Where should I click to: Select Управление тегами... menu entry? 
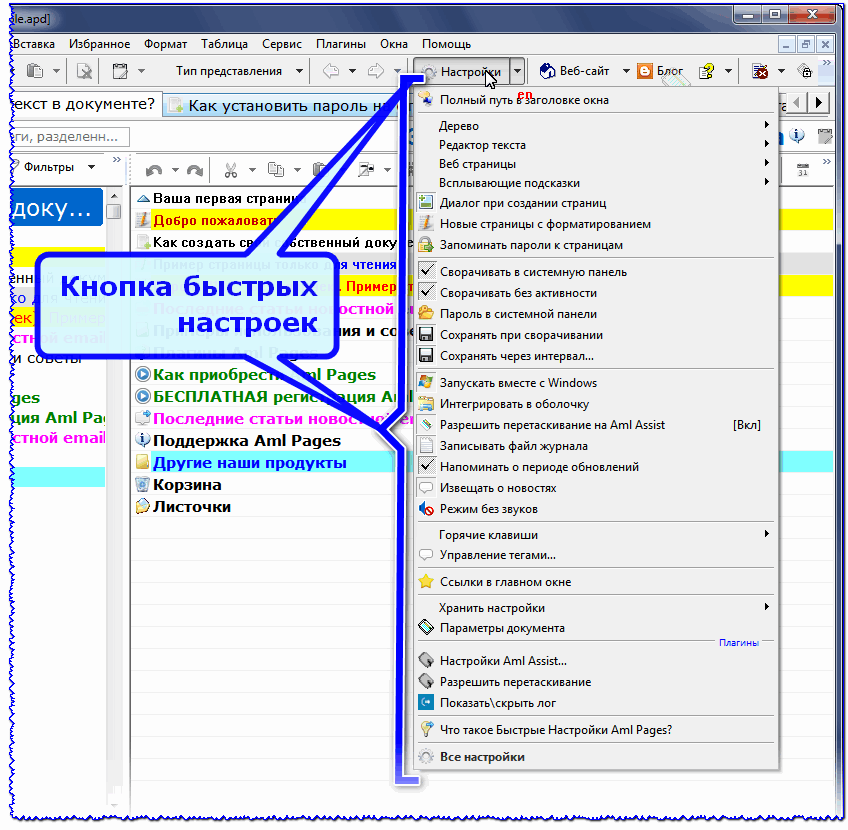[x=596, y=555]
